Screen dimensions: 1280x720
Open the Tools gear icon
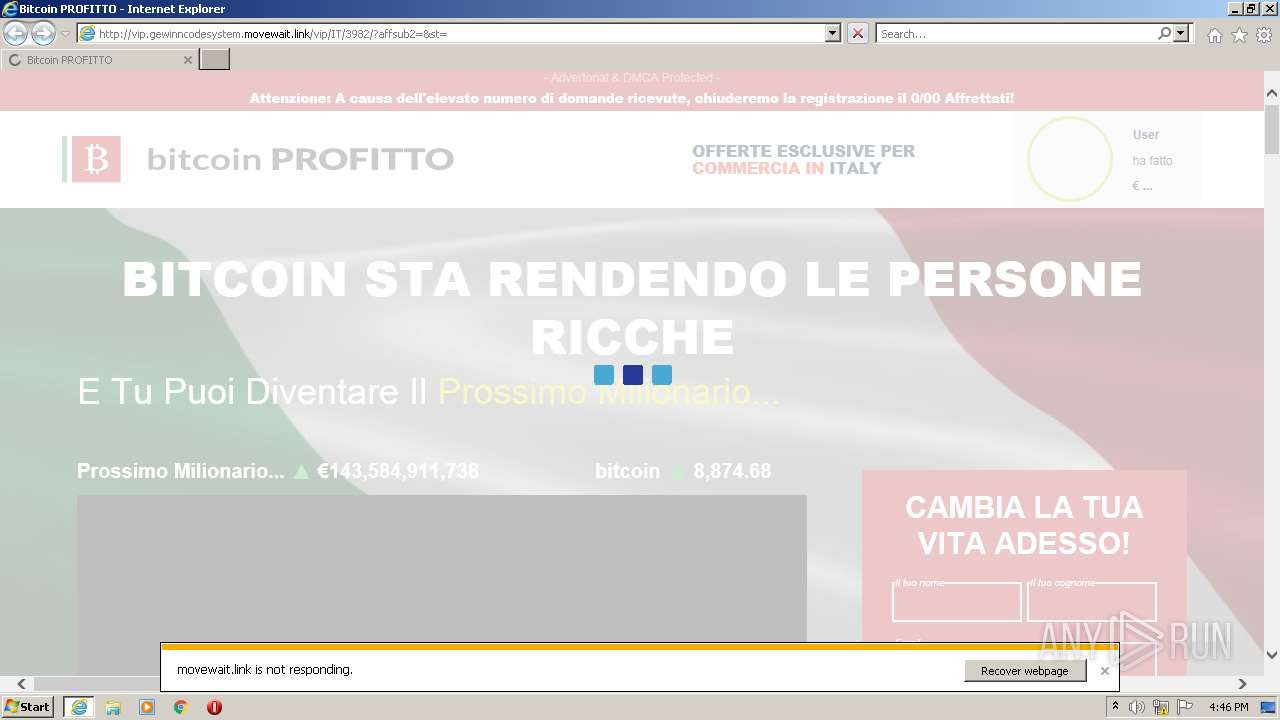pyautogui.click(x=1264, y=35)
